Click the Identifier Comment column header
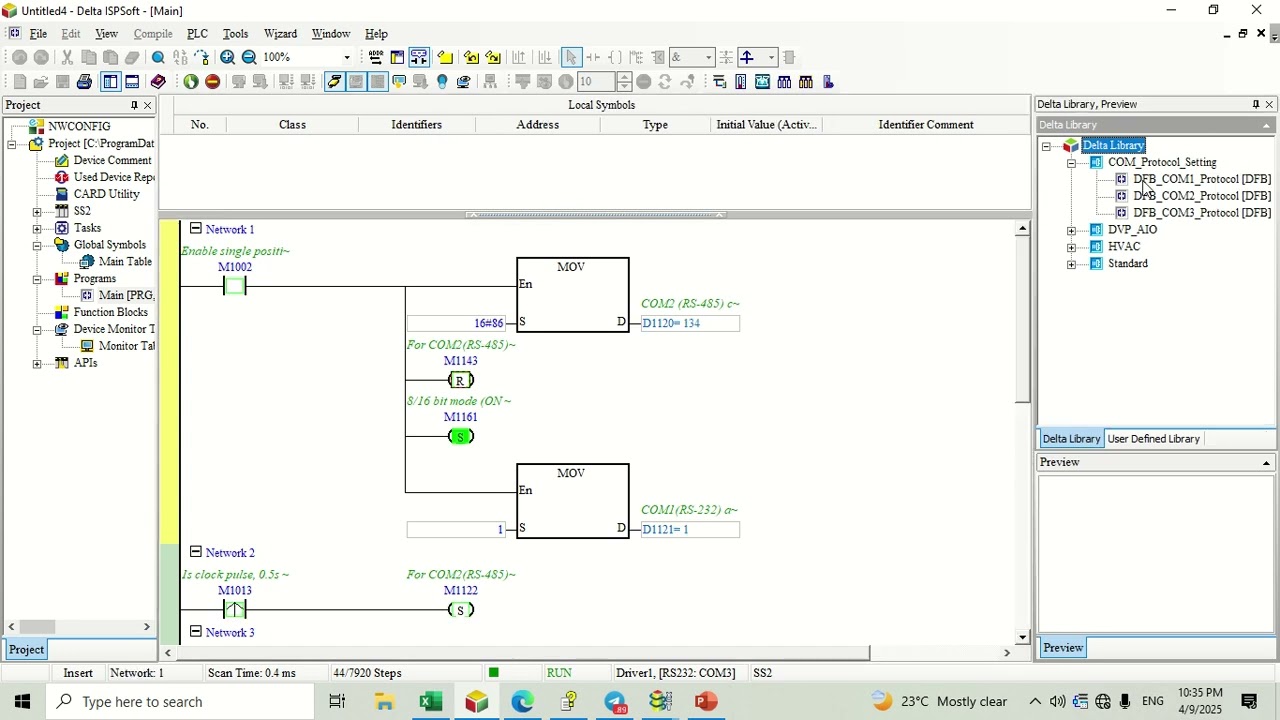1280x720 pixels. 926,124
